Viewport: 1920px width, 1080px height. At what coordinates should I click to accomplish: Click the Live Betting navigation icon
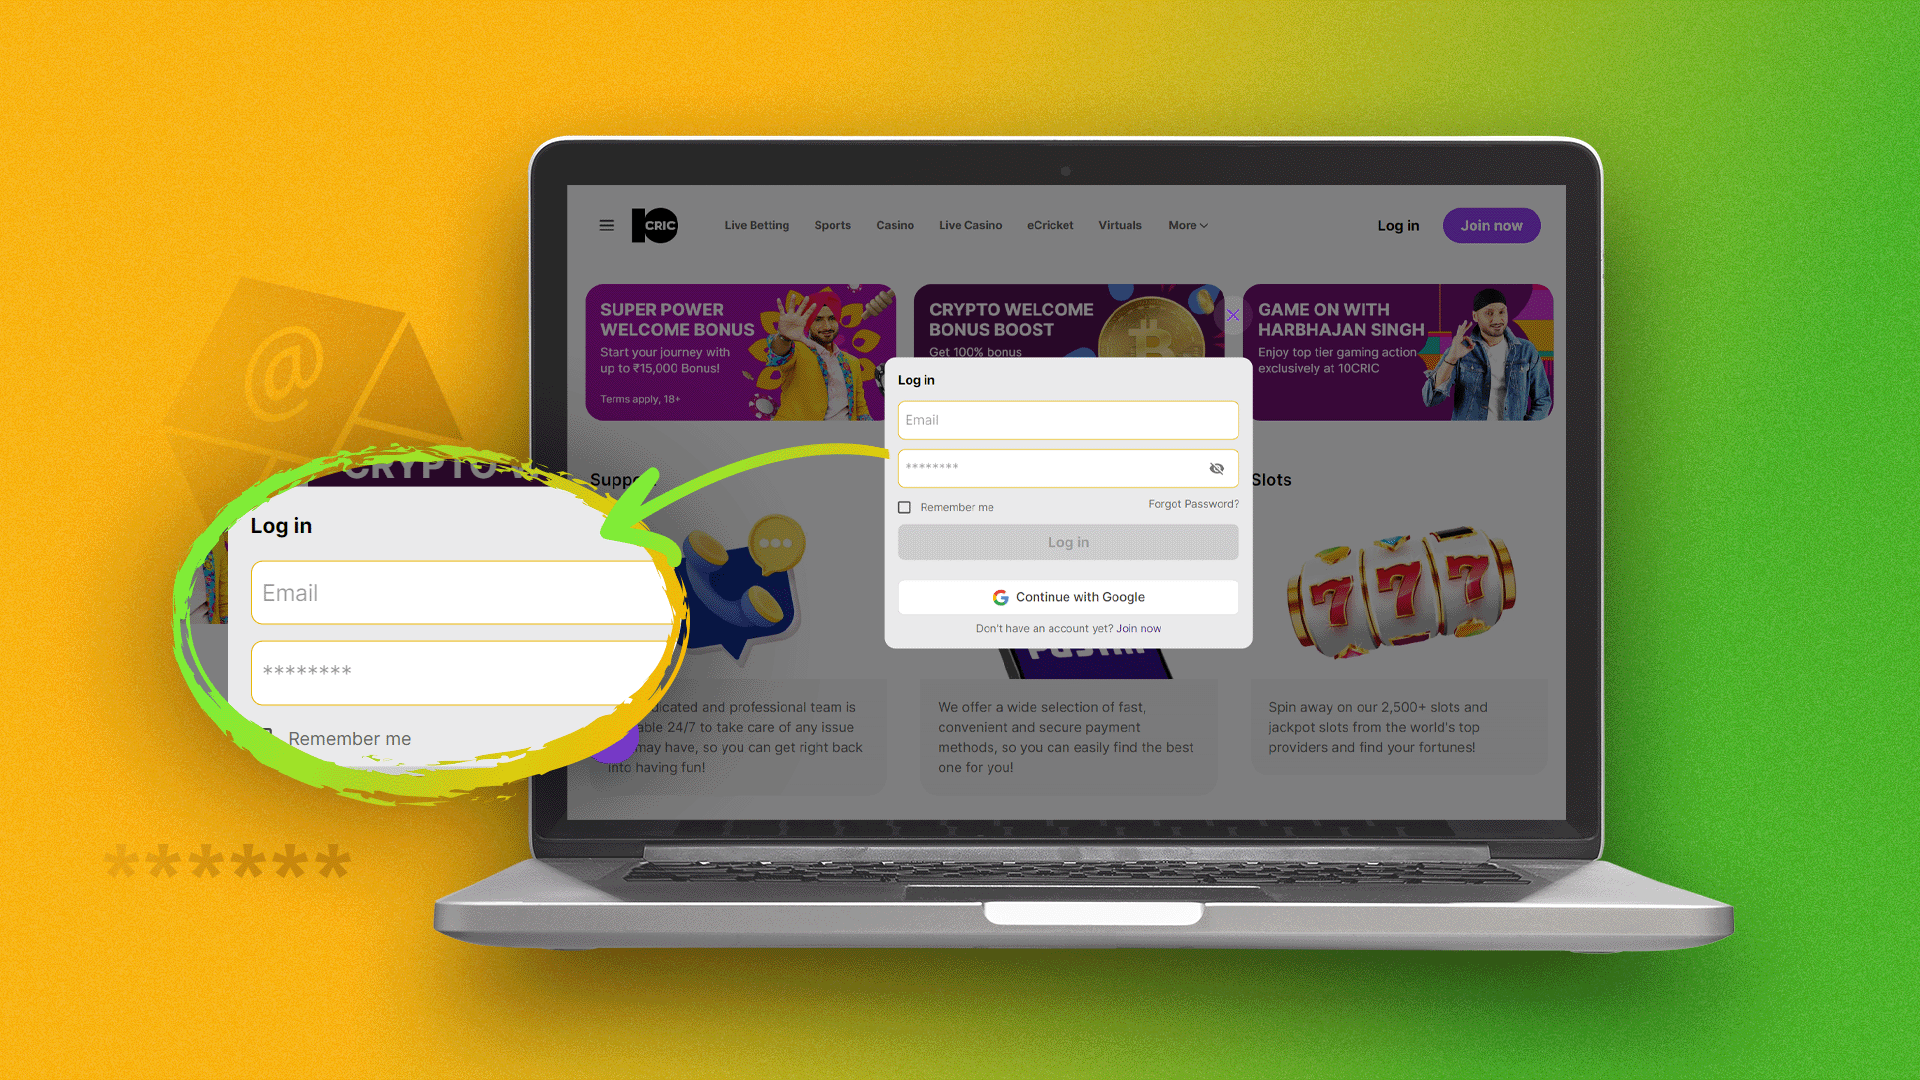point(757,224)
